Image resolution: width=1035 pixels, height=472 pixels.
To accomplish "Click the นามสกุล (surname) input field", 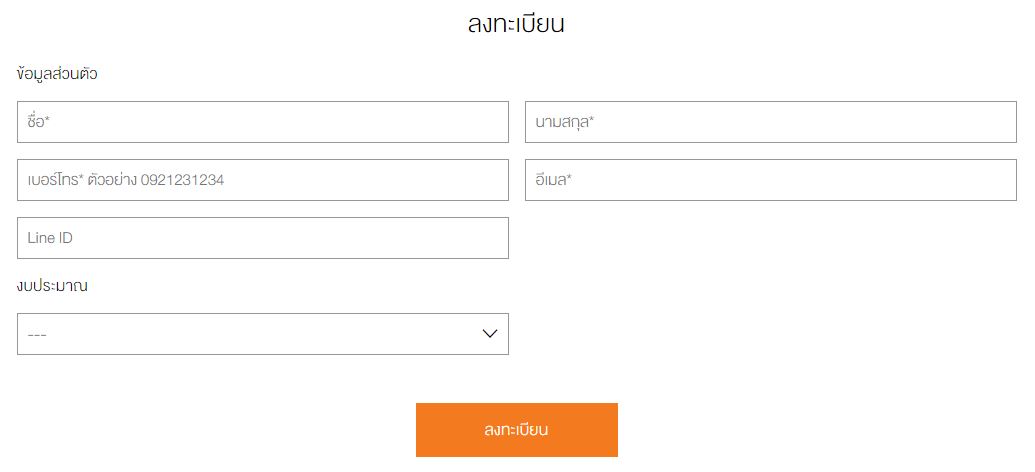I will point(770,122).
